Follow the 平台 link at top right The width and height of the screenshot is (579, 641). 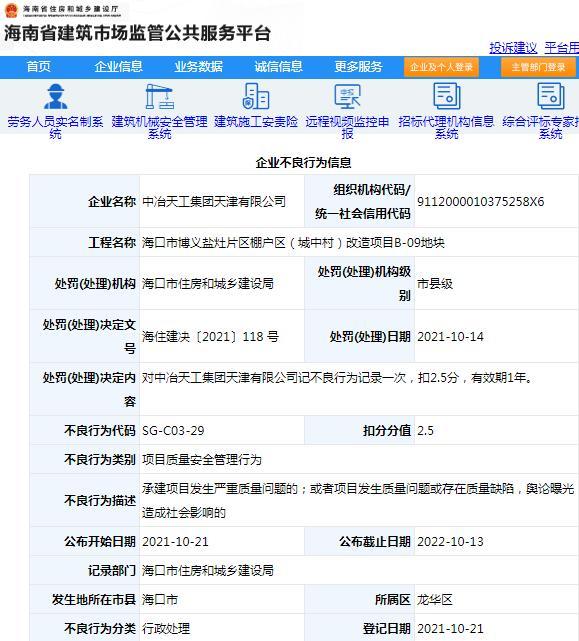click(x=562, y=48)
